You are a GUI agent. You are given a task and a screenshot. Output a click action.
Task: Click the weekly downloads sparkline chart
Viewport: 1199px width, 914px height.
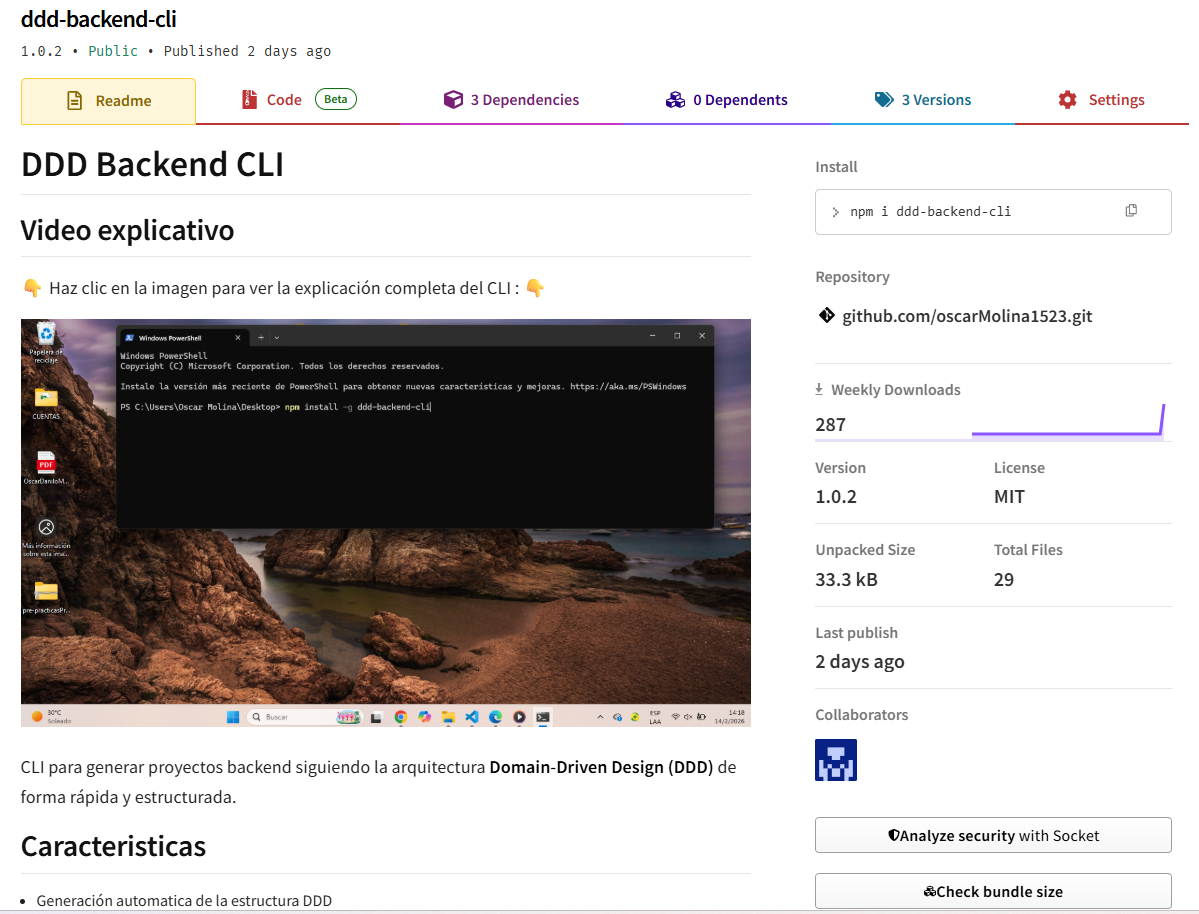(x=1067, y=421)
